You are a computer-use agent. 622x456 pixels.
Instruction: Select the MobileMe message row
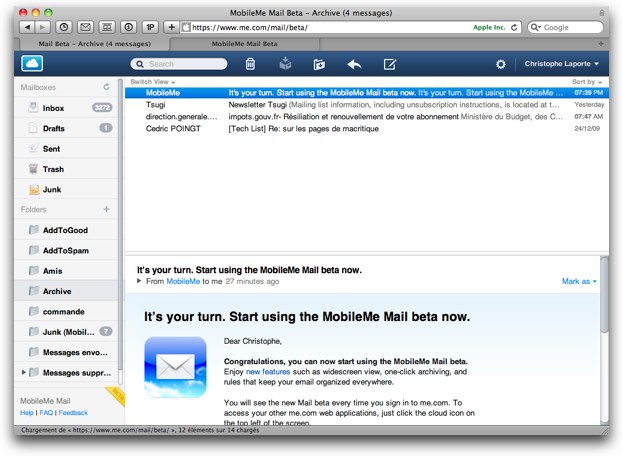pos(367,92)
